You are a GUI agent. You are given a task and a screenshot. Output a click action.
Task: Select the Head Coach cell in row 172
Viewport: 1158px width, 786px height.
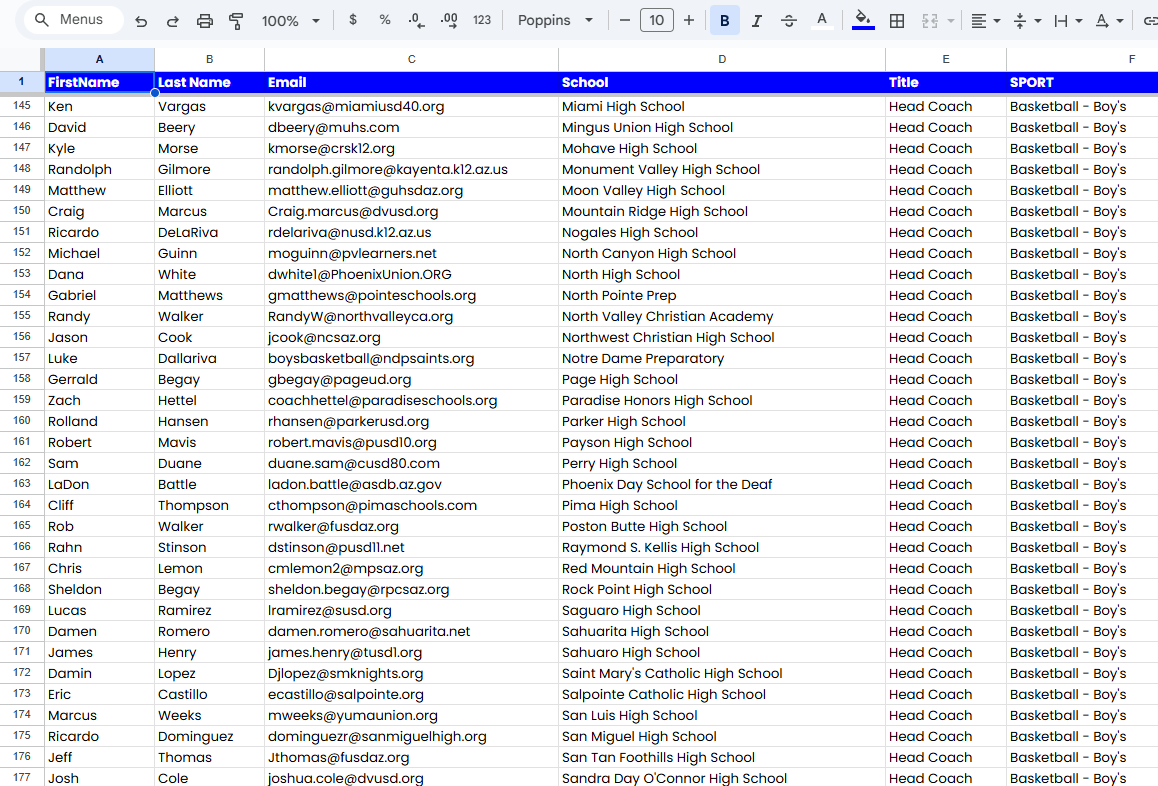(x=945, y=673)
